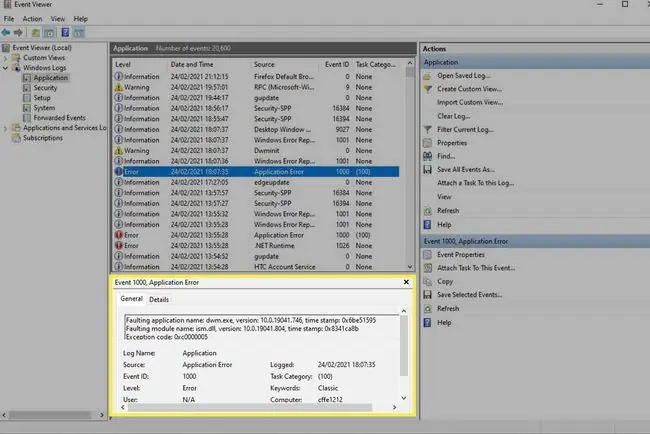Switch to the Details tab
650x434 pixels.
pyautogui.click(x=159, y=299)
